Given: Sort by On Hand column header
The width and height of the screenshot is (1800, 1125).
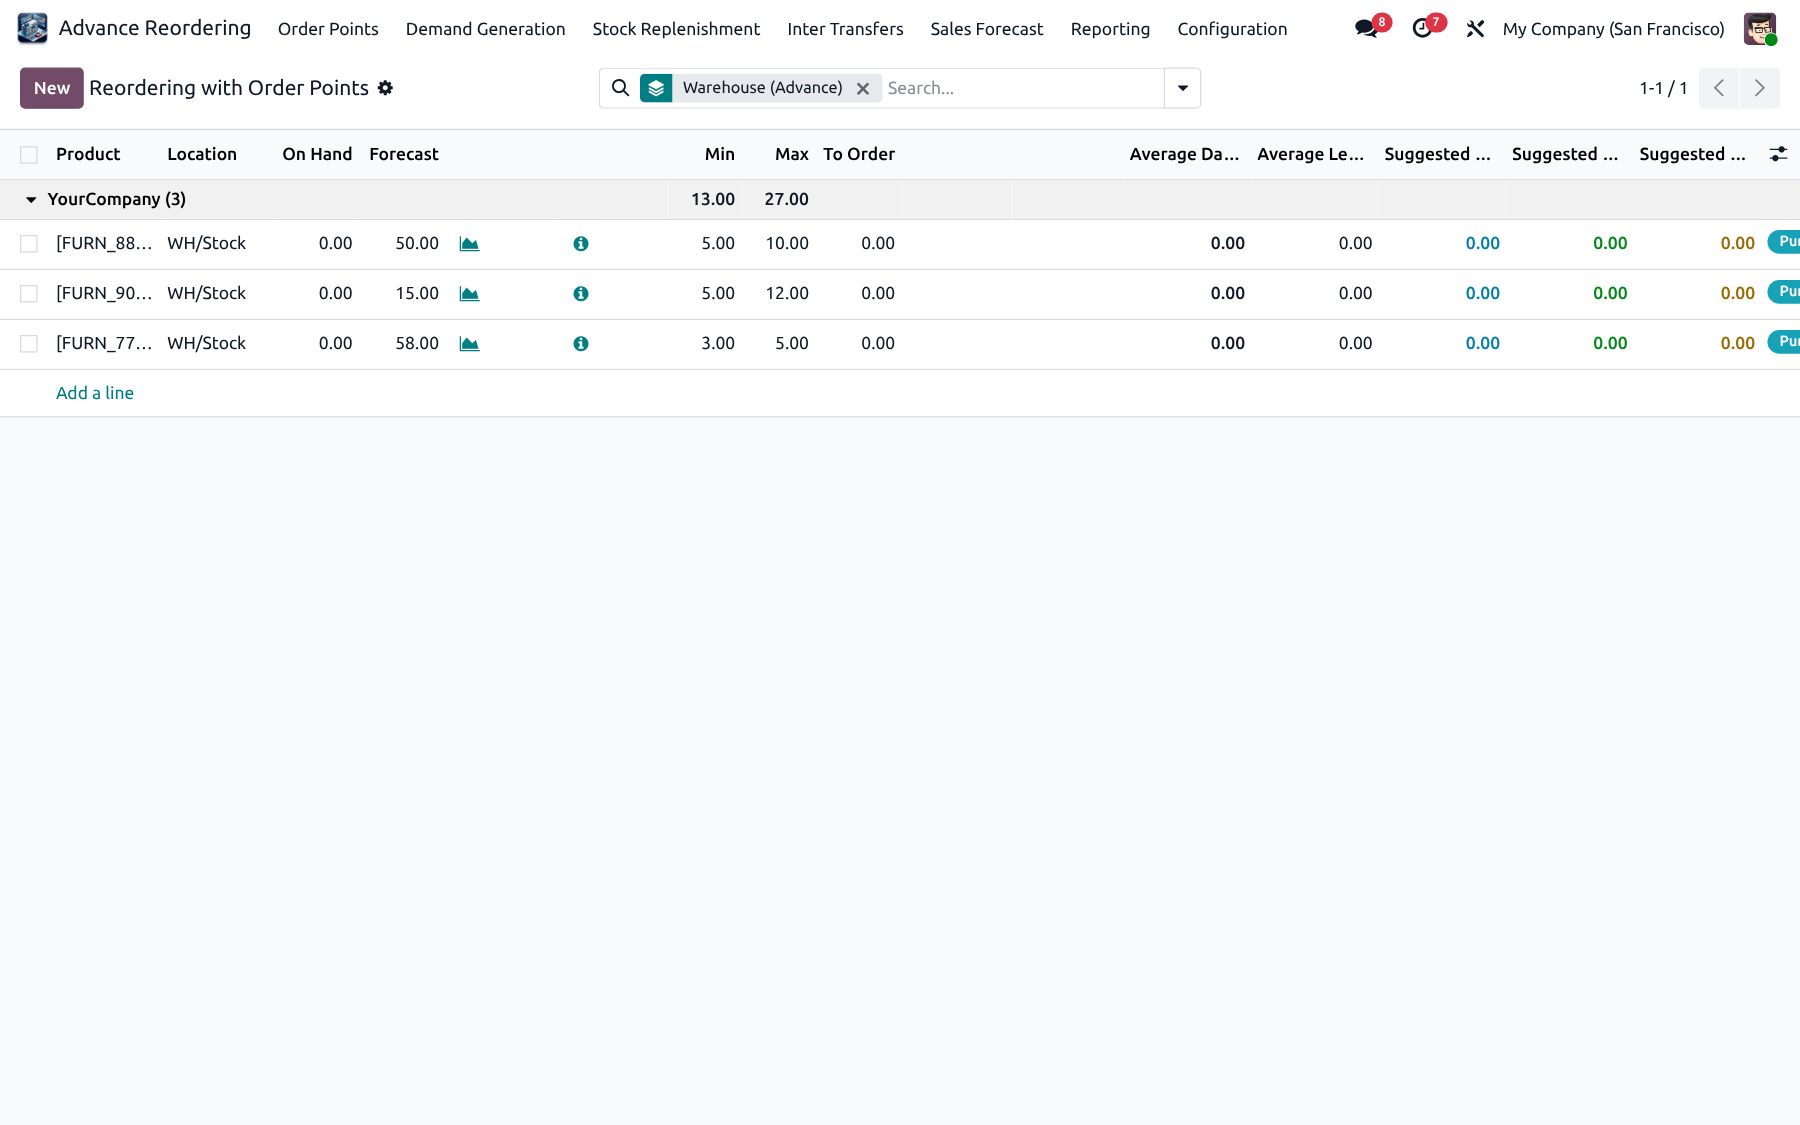Looking at the screenshot, I should [x=317, y=154].
